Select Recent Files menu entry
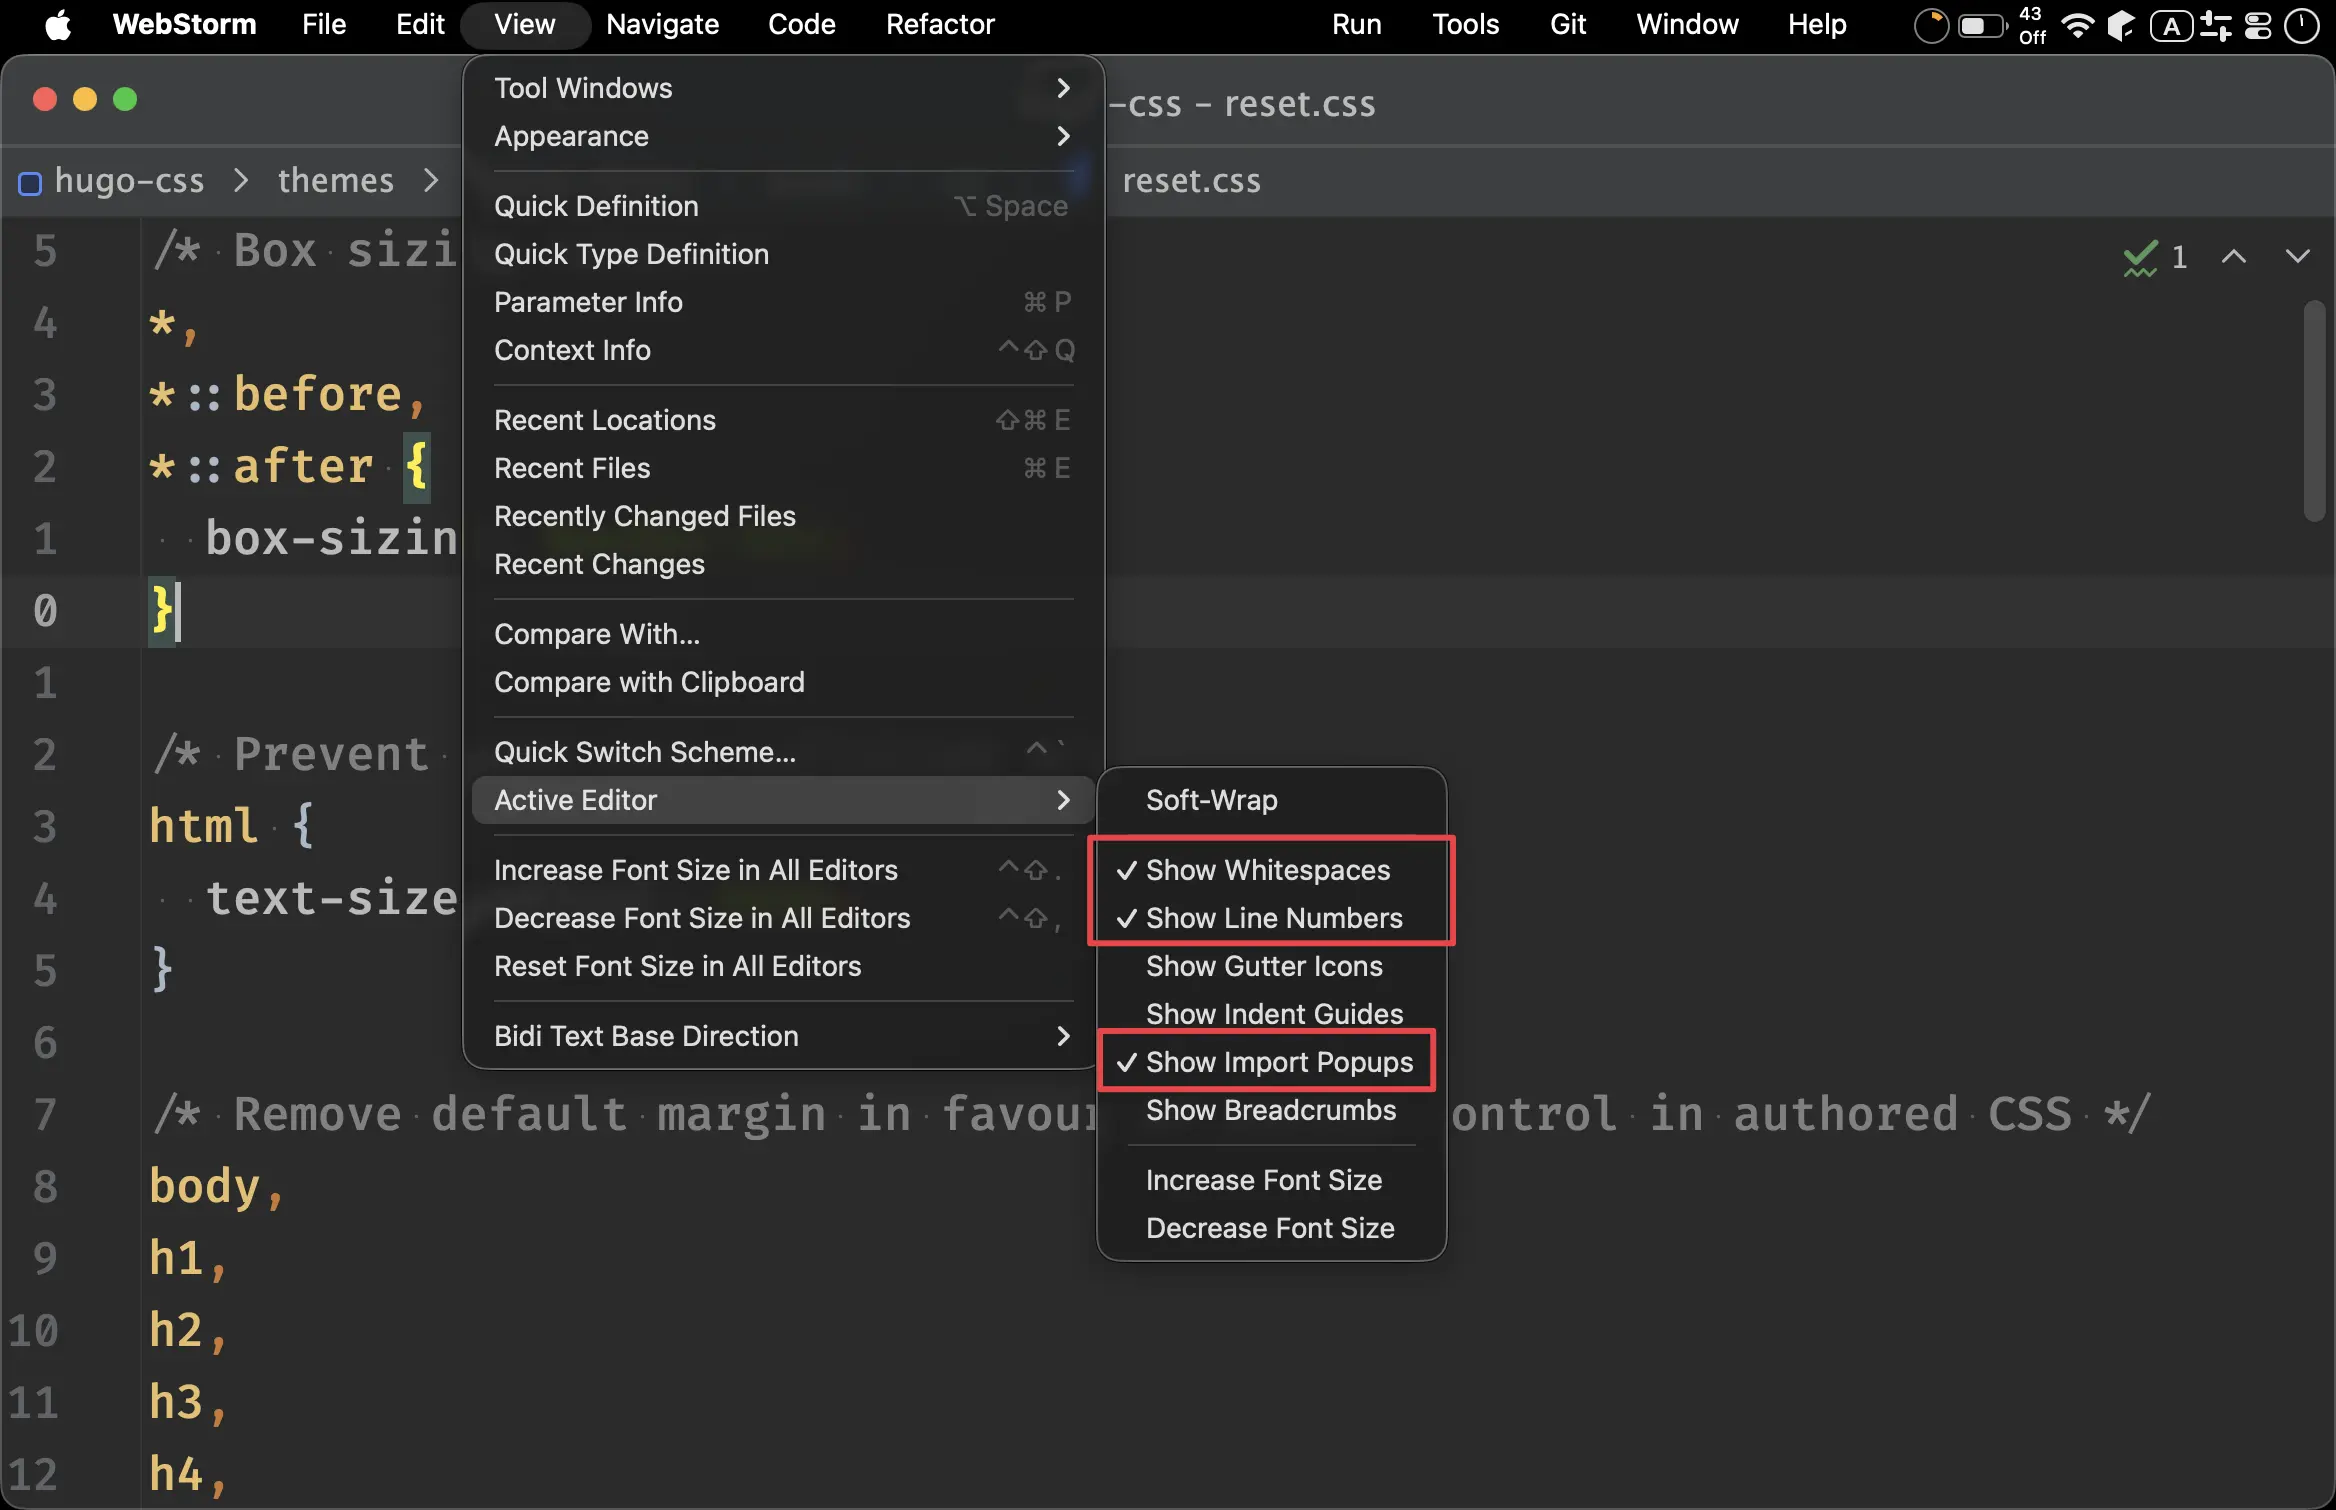Image resolution: width=2336 pixels, height=1510 pixels. click(x=572, y=468)
